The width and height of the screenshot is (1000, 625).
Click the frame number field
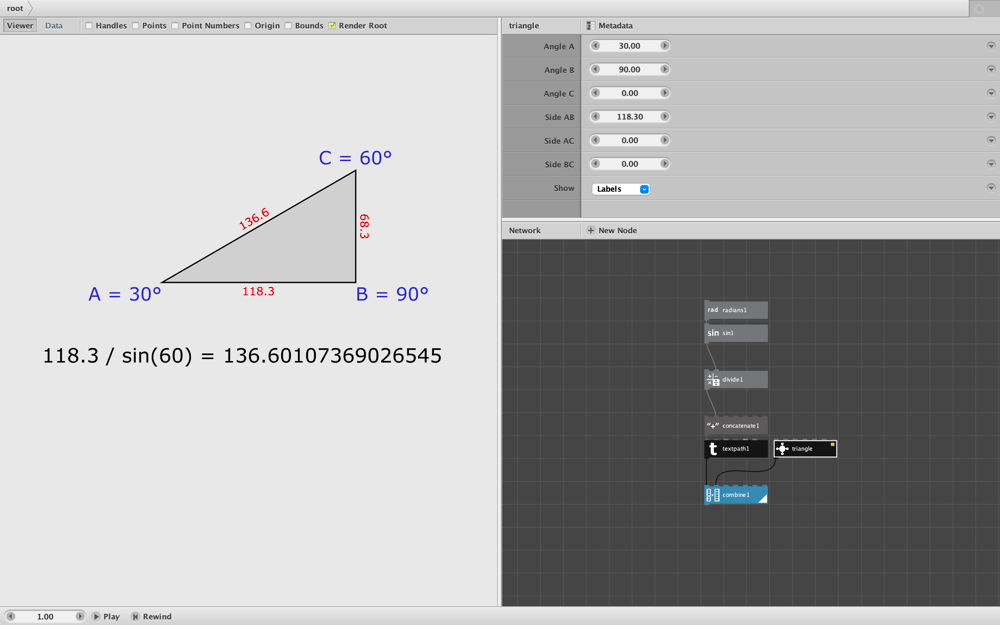coord(45,616)
